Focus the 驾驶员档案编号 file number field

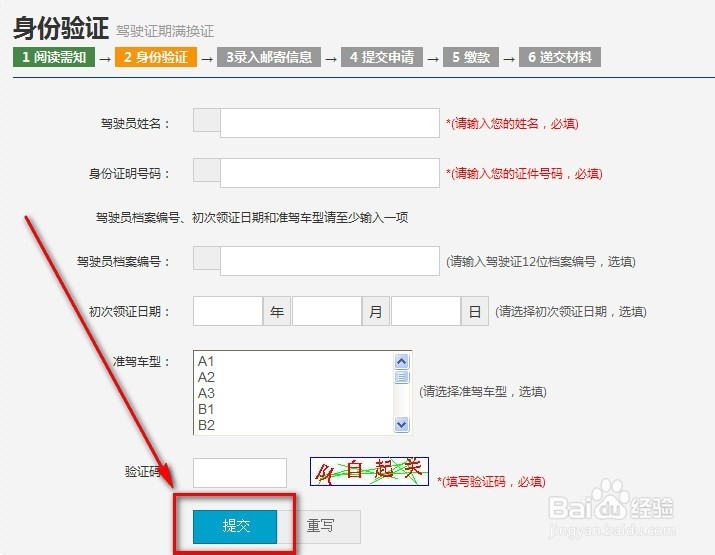click(330, 261)
